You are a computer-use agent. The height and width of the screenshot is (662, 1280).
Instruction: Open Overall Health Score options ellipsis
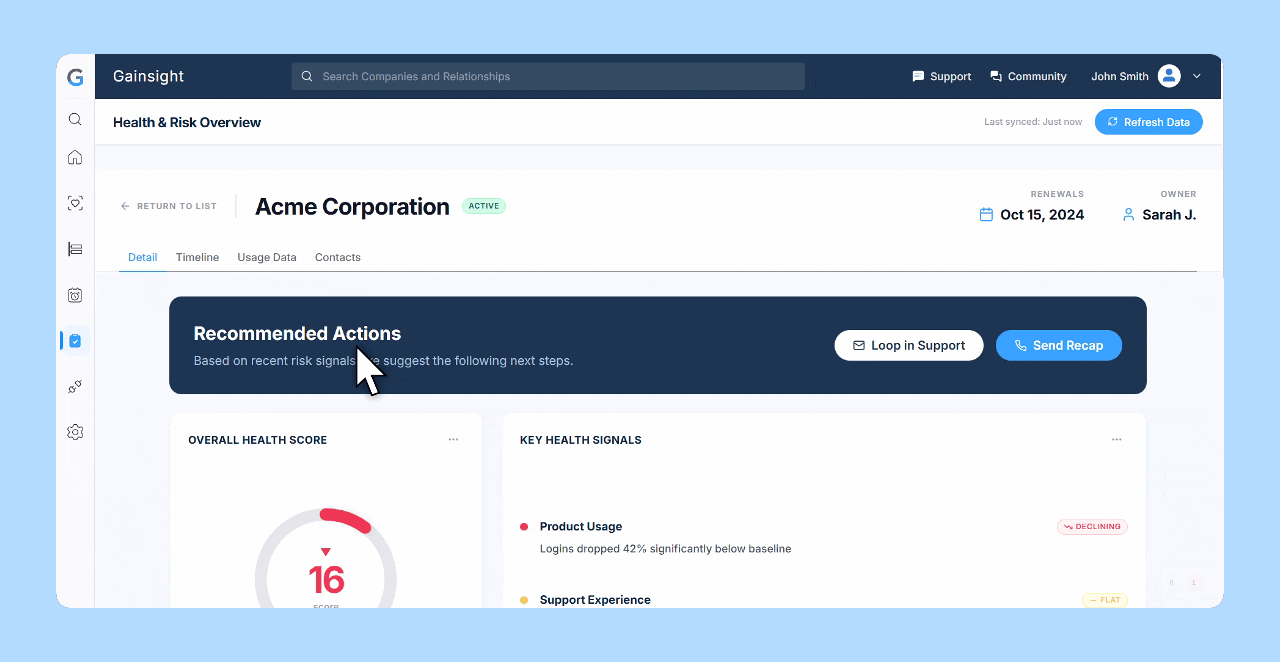click(x=453, y=440)
